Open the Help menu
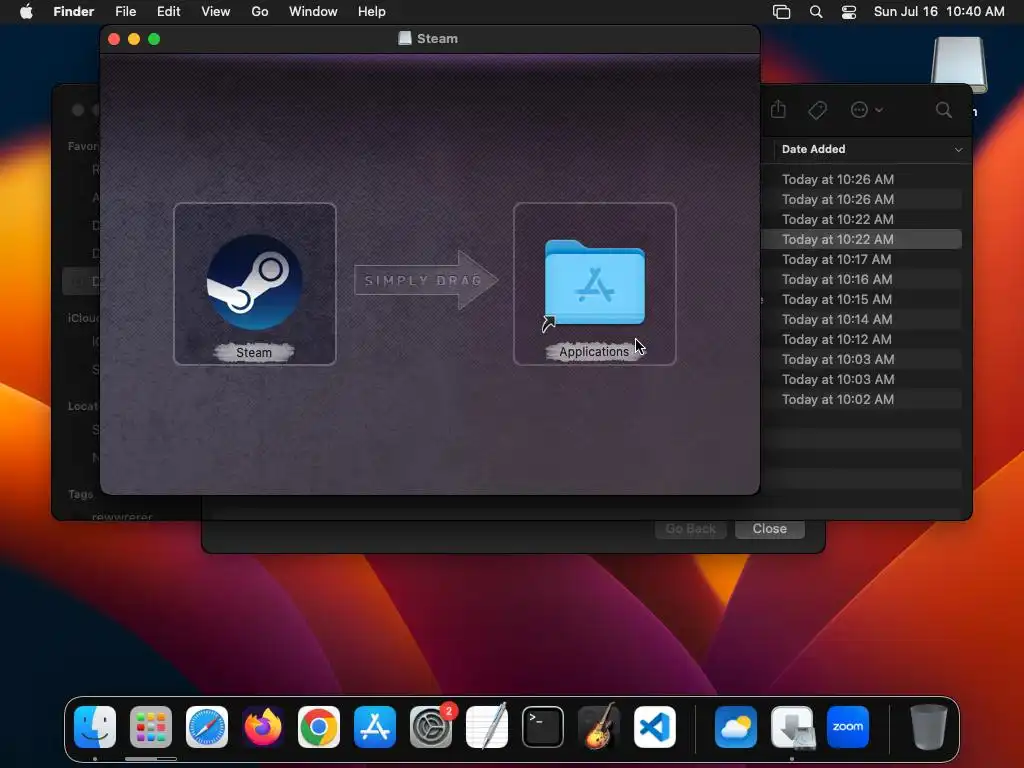 pos(372,12)
